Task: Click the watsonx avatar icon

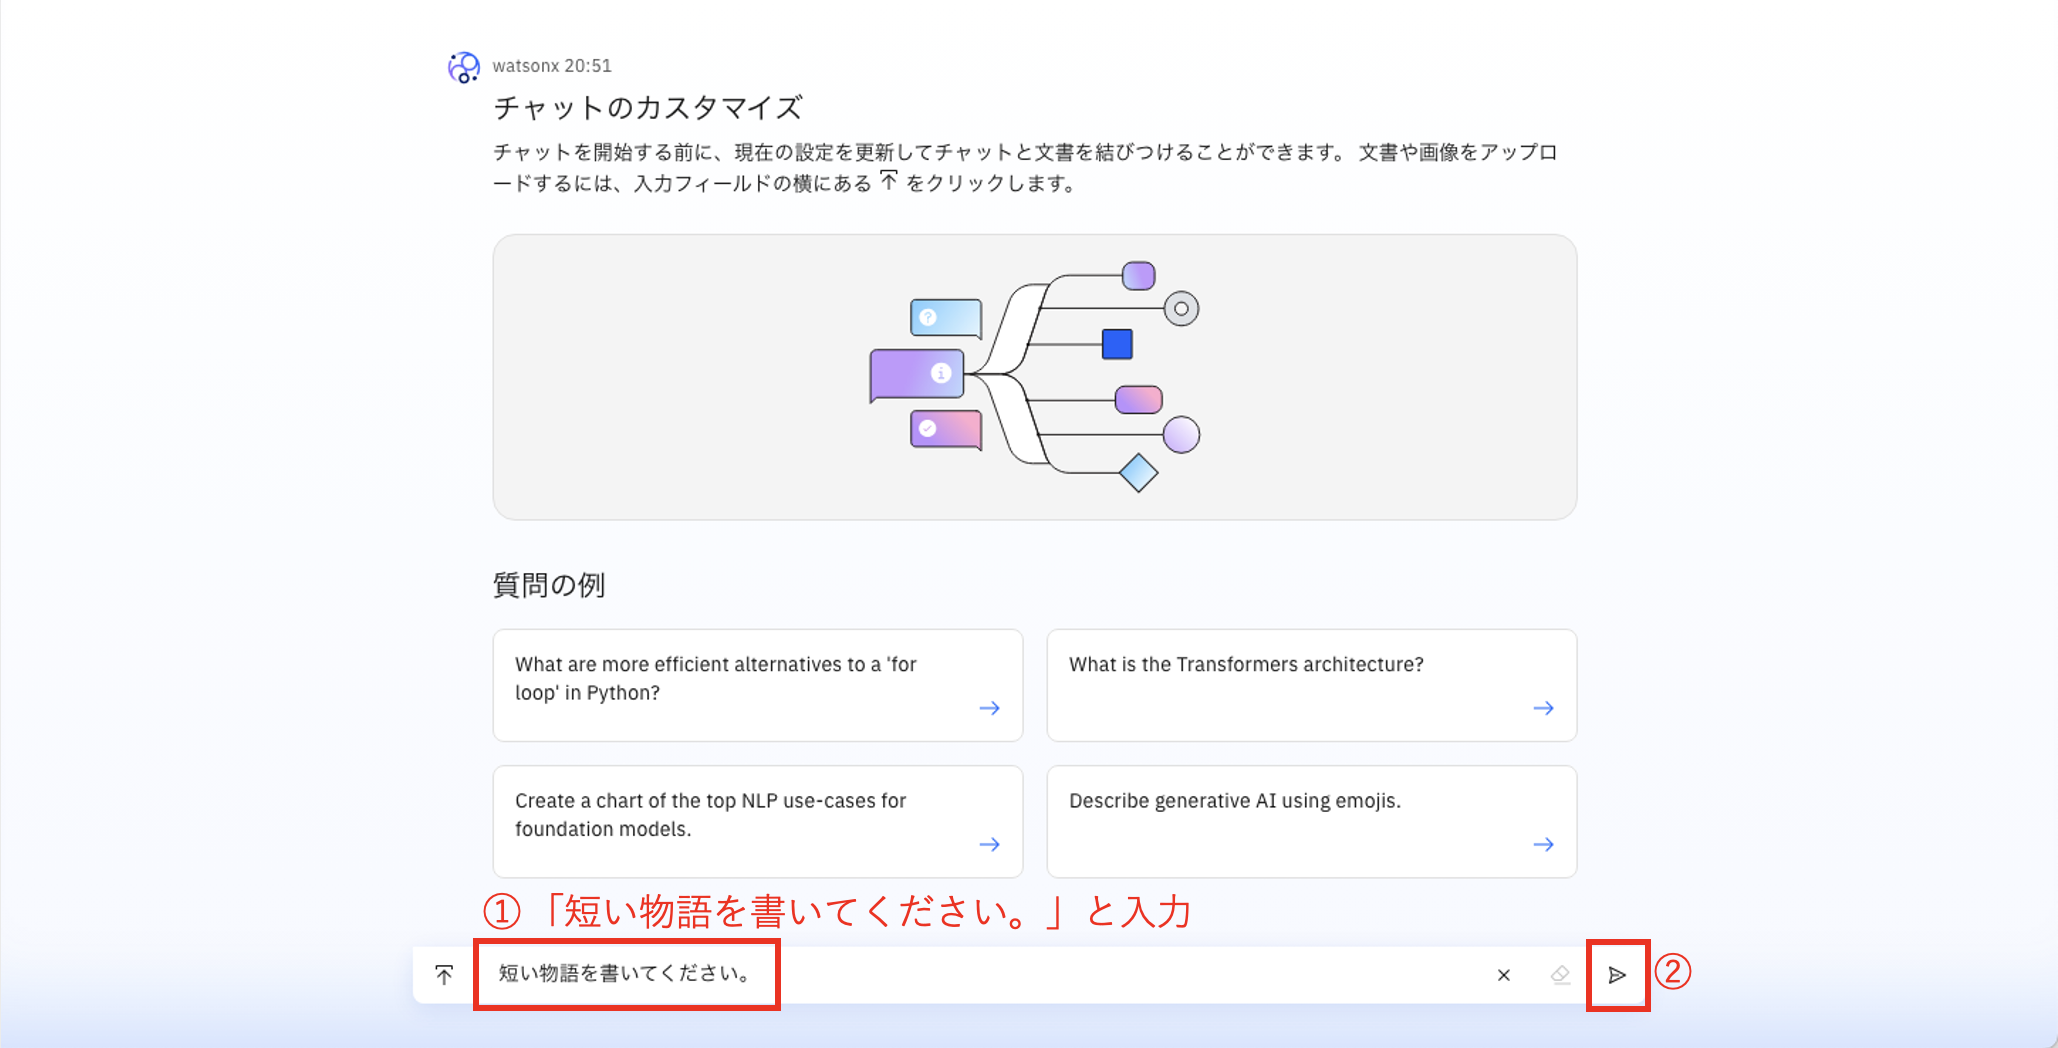Action: point(463,67)
